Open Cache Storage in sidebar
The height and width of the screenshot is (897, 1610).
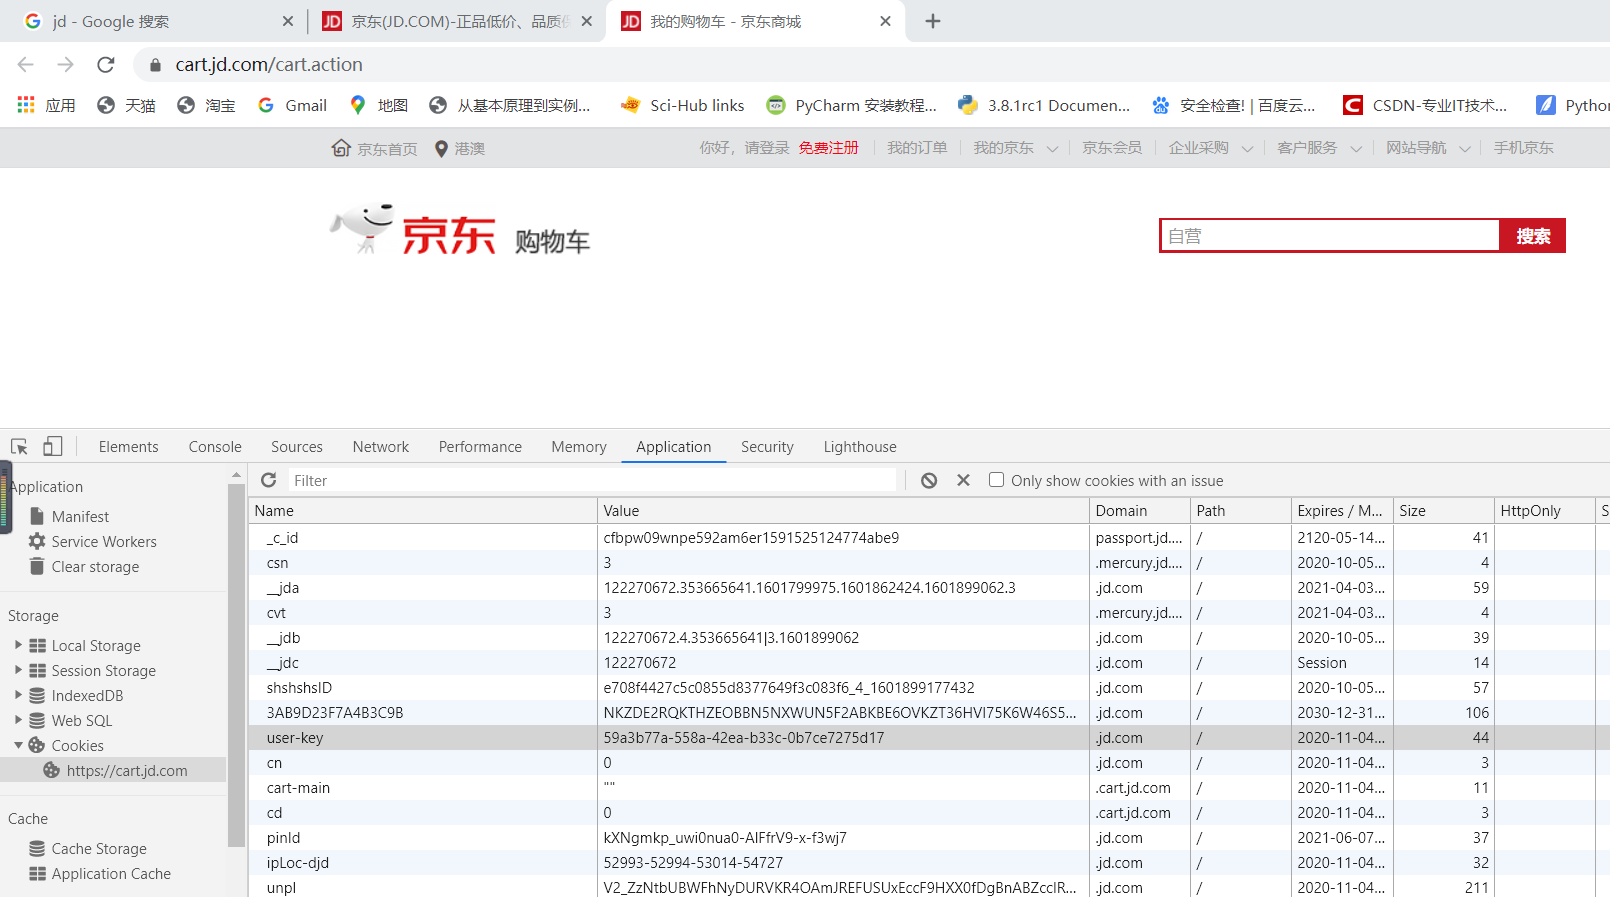coord(99,848)
